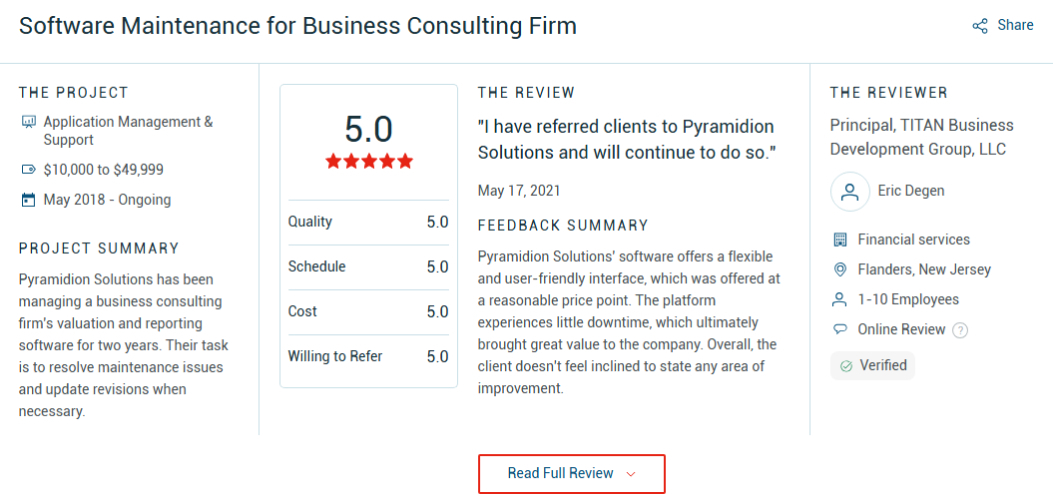
Task: Click the share icon
Action: 980,26
